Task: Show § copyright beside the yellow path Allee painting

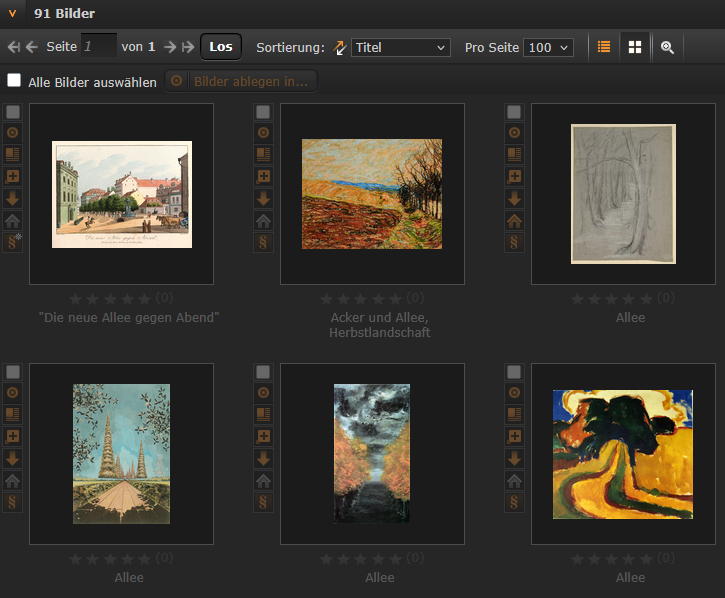Action: (514, 502)
